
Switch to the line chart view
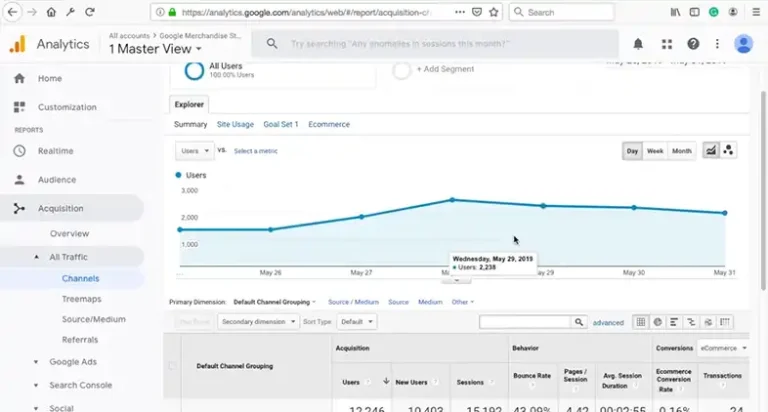coord(711,150)
